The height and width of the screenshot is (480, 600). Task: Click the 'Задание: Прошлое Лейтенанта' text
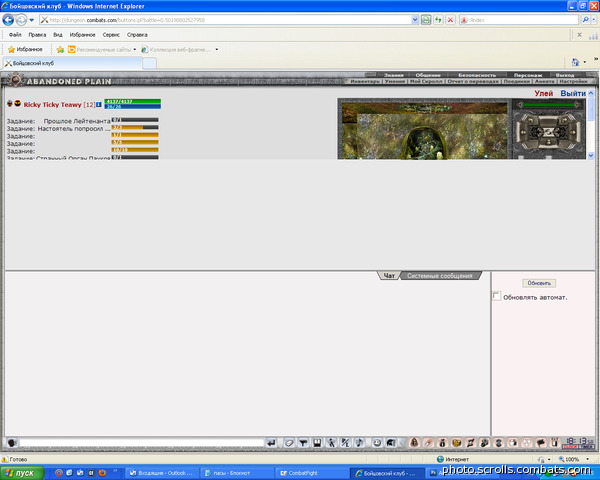(58, 121)
